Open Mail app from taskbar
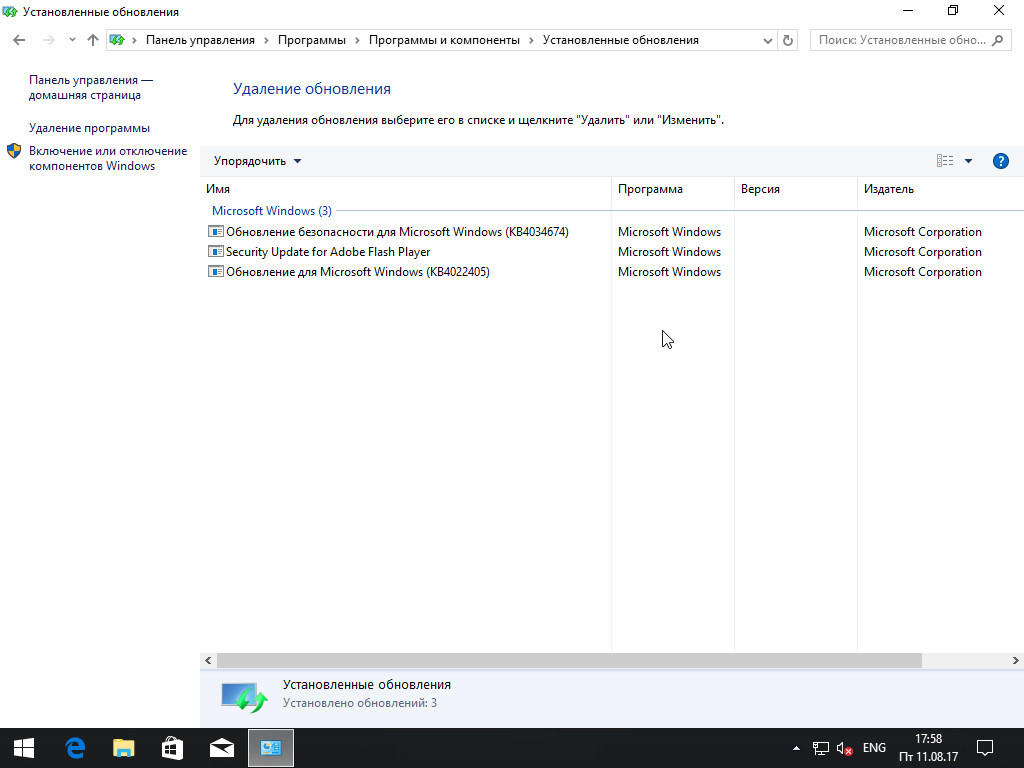Screen dimensions: 1024x768 (x=222, y=748)
